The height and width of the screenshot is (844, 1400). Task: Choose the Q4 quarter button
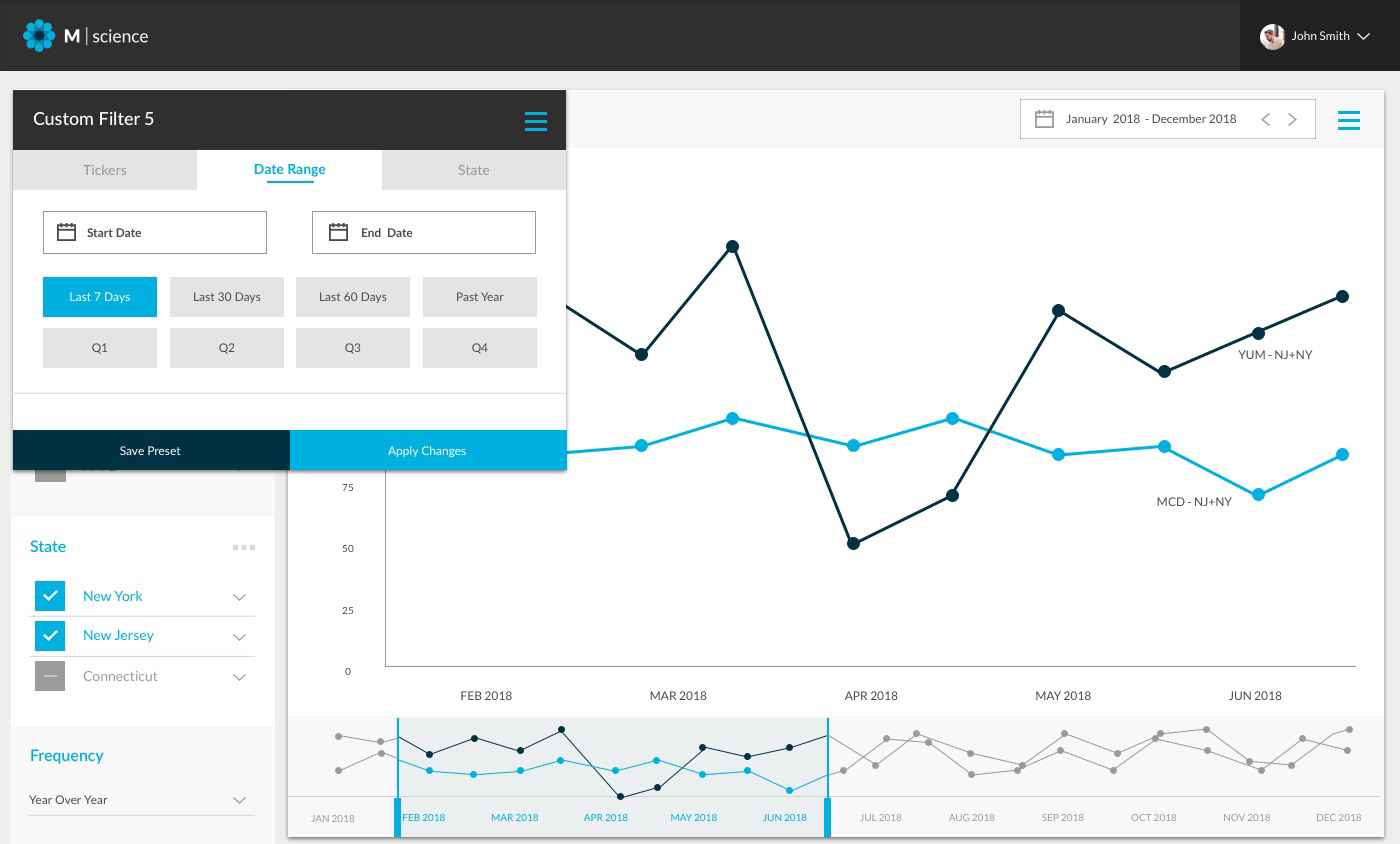(x=480, y=348)
